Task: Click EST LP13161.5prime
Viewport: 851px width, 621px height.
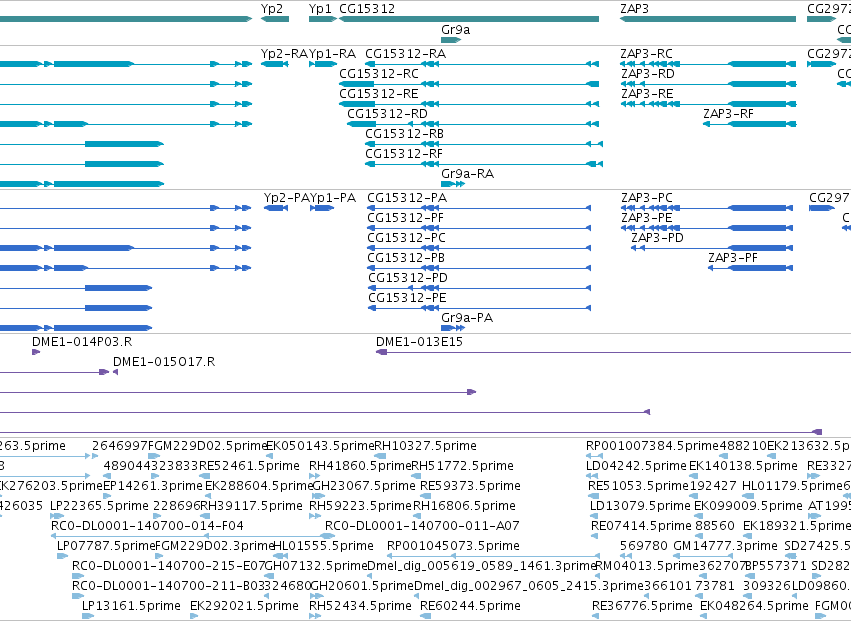Action: 131,606
